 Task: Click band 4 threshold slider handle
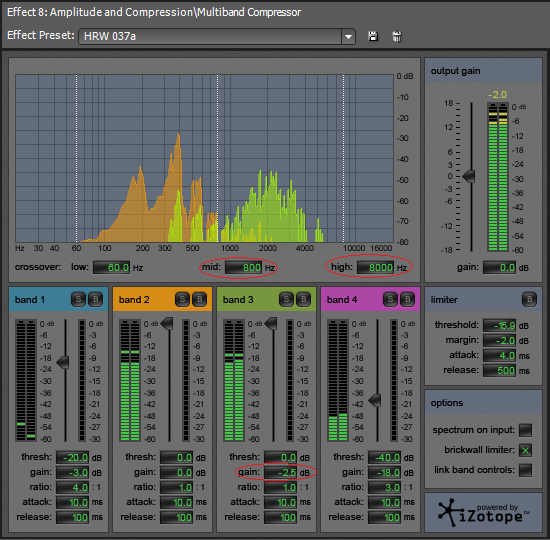click(x=375, y=400)
